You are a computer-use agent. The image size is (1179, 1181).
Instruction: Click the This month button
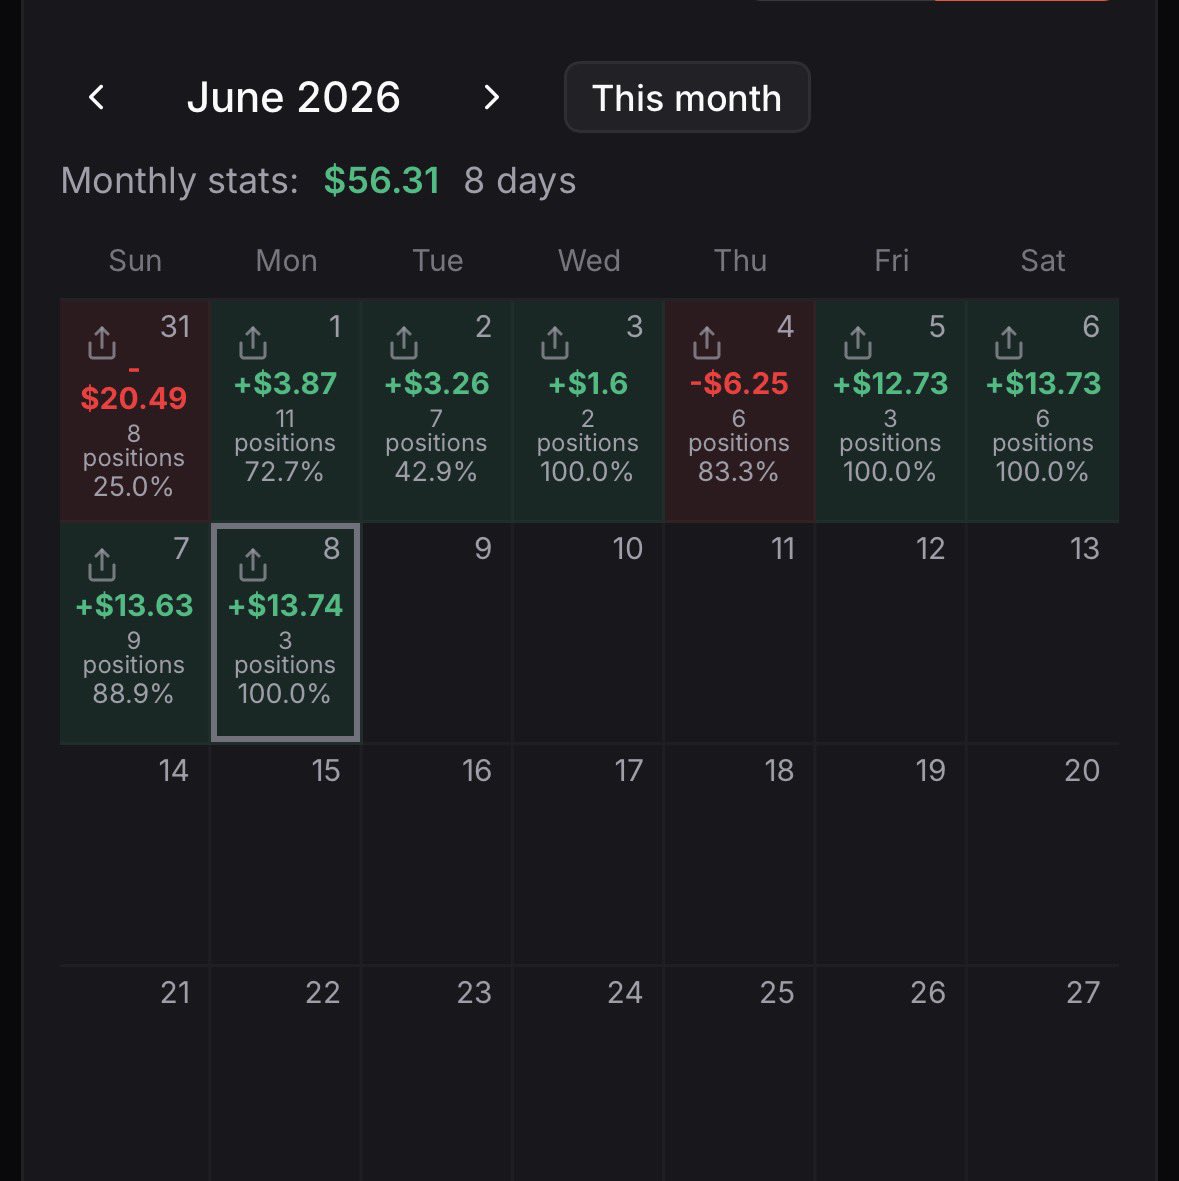687,97
